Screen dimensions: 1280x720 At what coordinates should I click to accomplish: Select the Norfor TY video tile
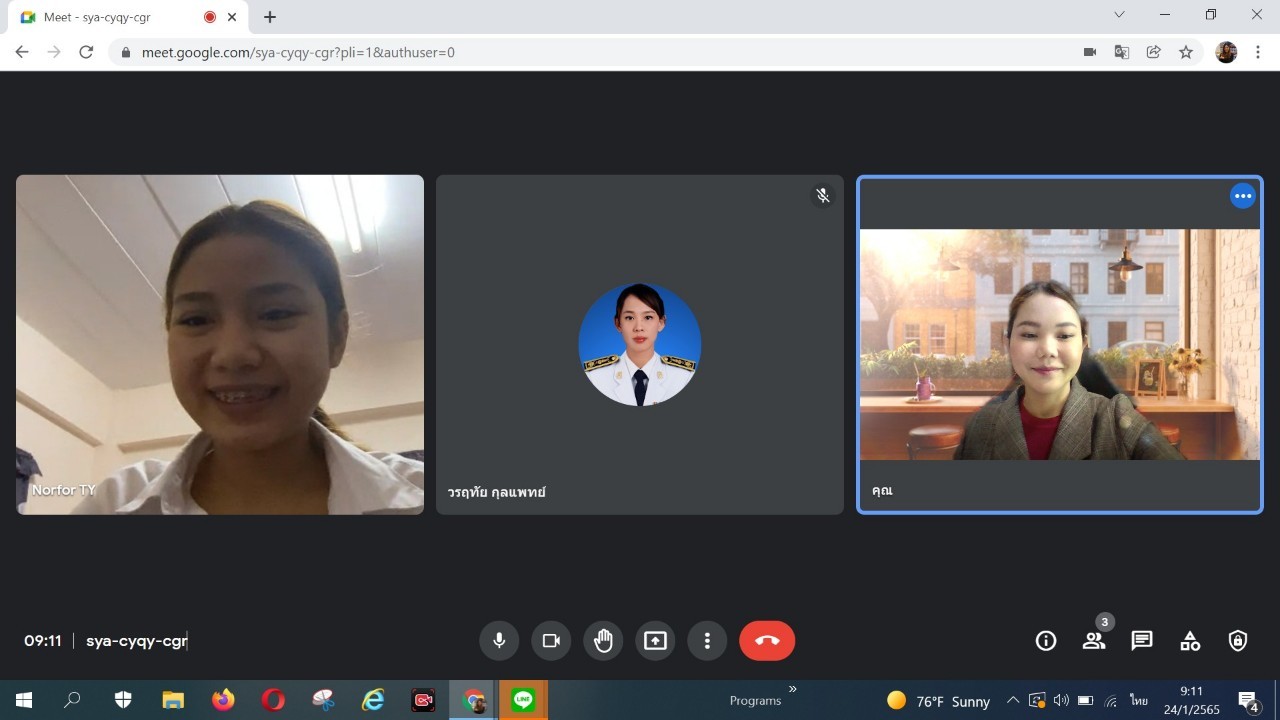tap(220, 345)
